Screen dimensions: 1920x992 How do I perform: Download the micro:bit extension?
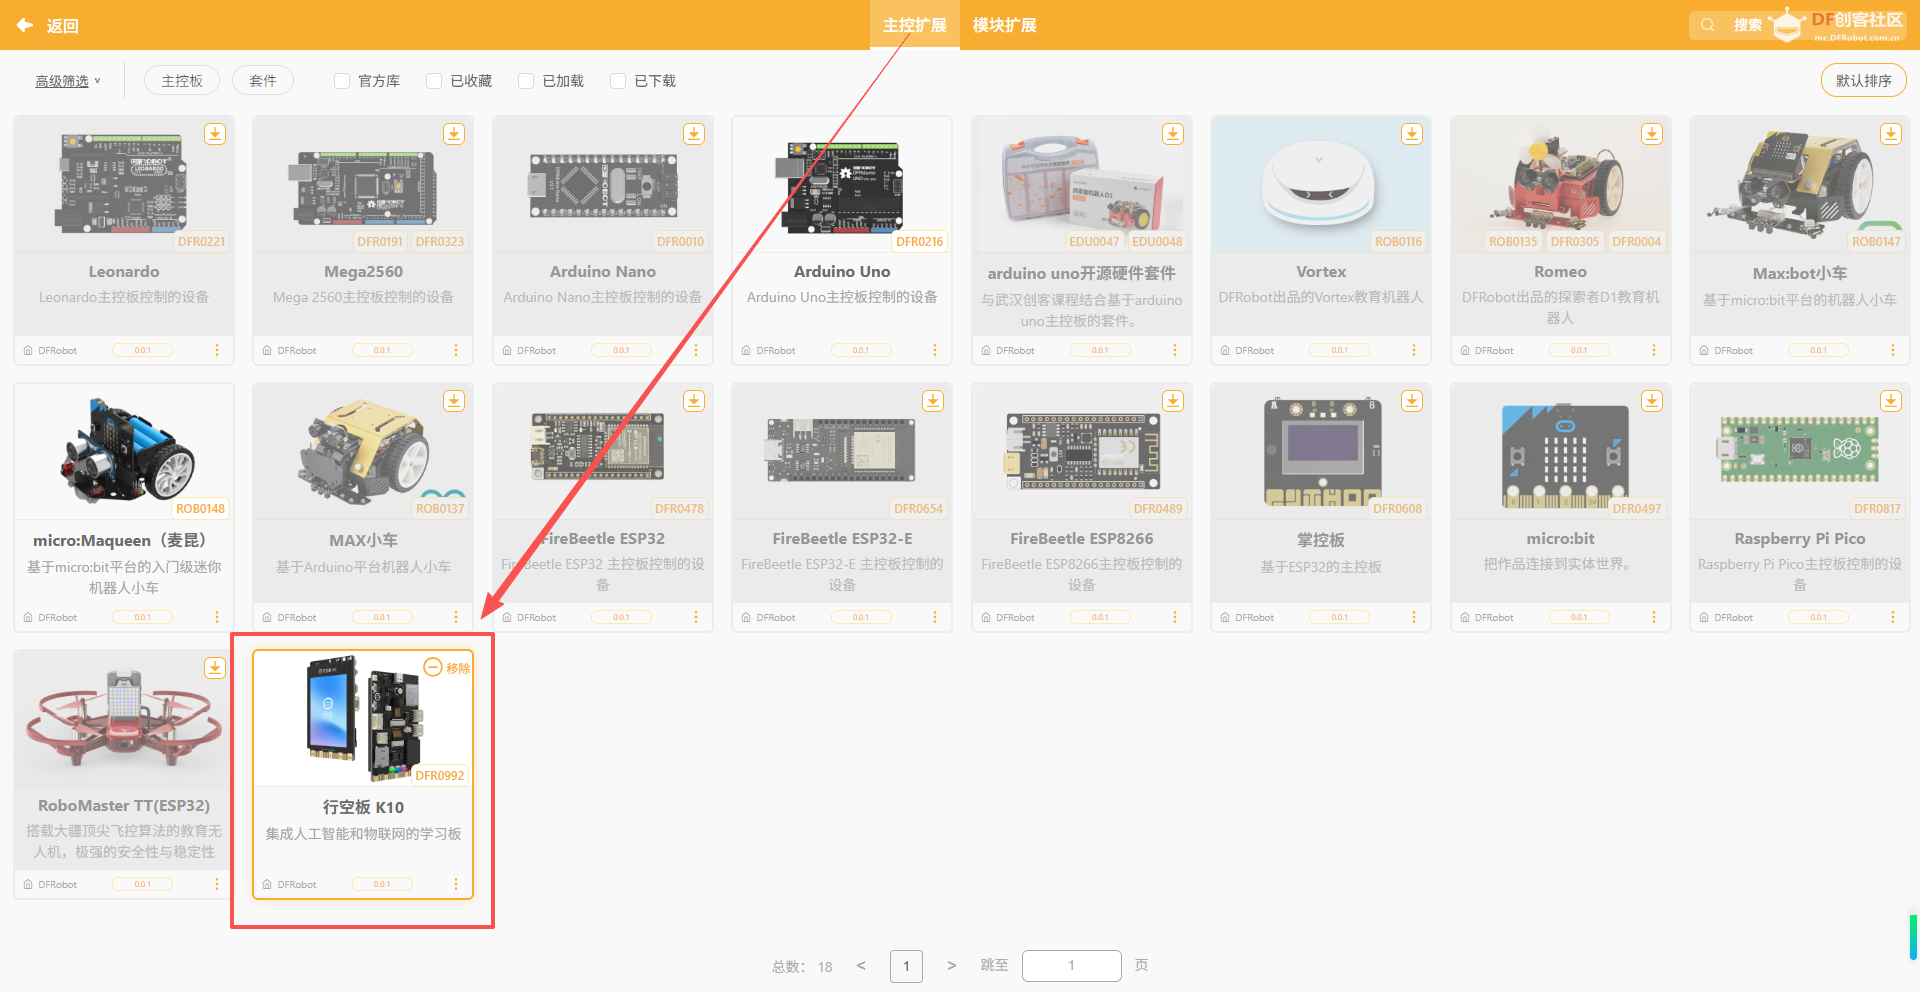(1652, 401)
